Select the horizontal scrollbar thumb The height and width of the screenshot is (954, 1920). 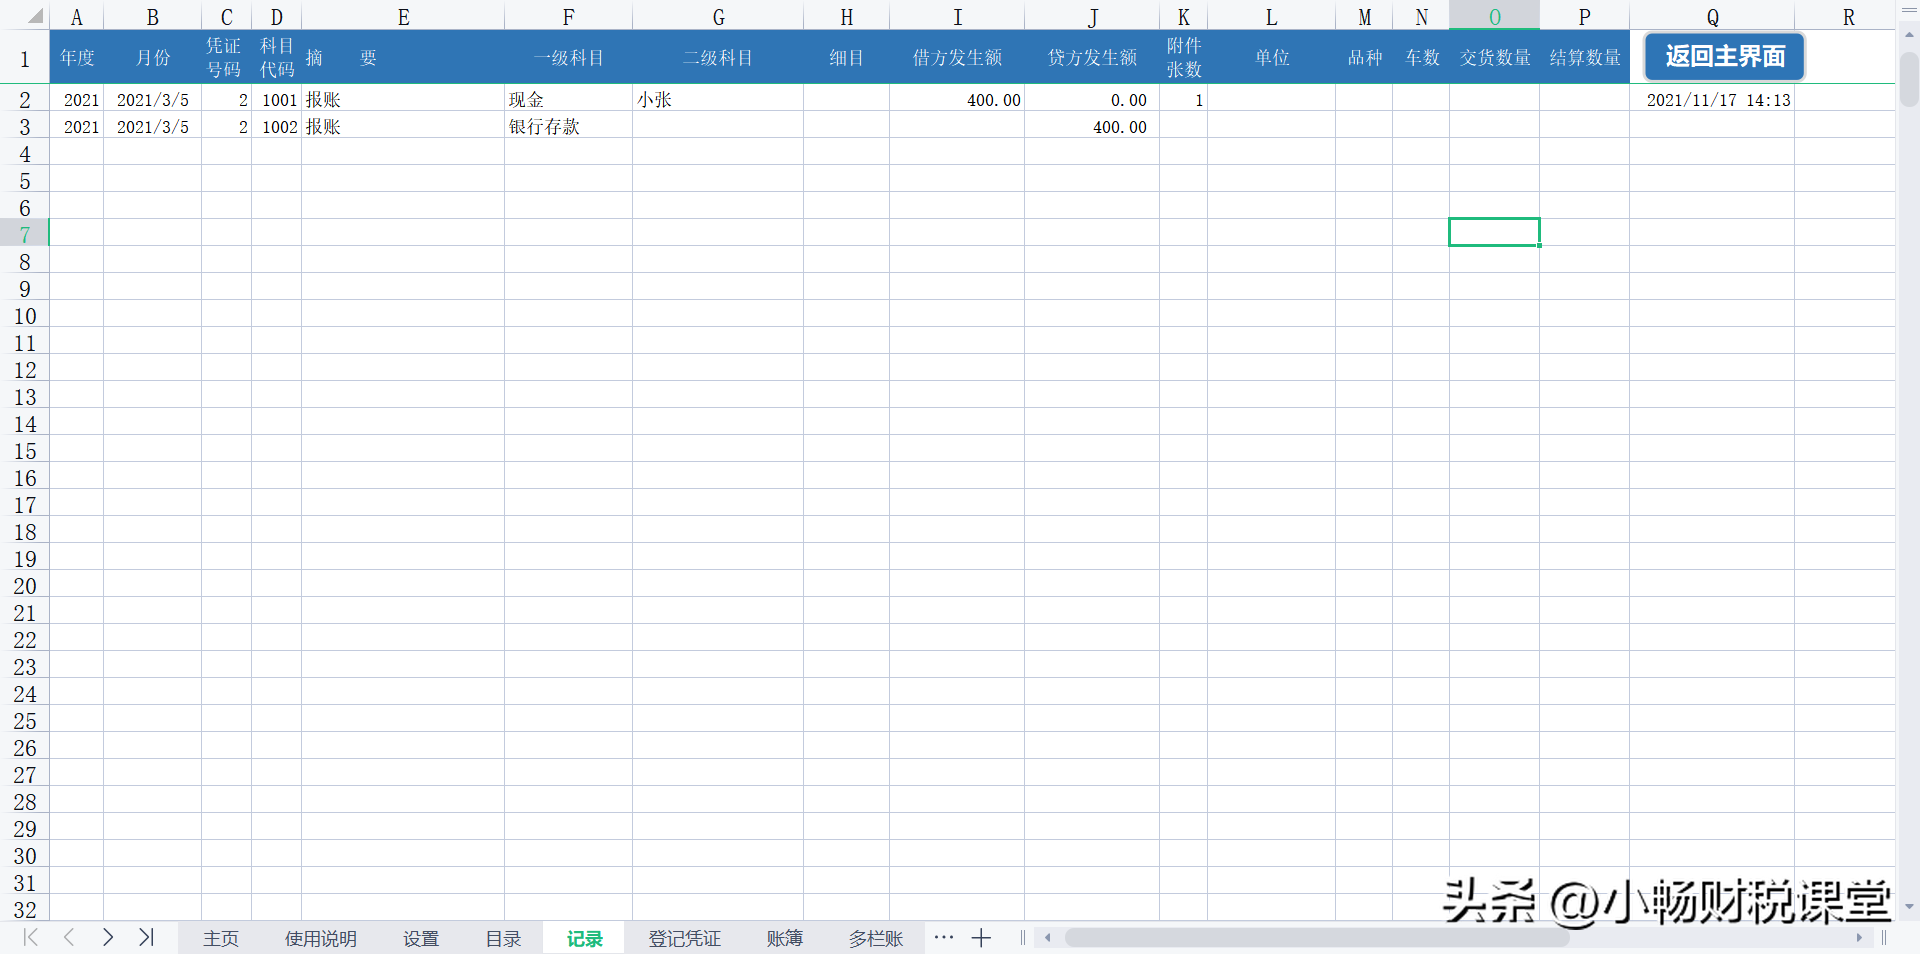point(1317,938)
